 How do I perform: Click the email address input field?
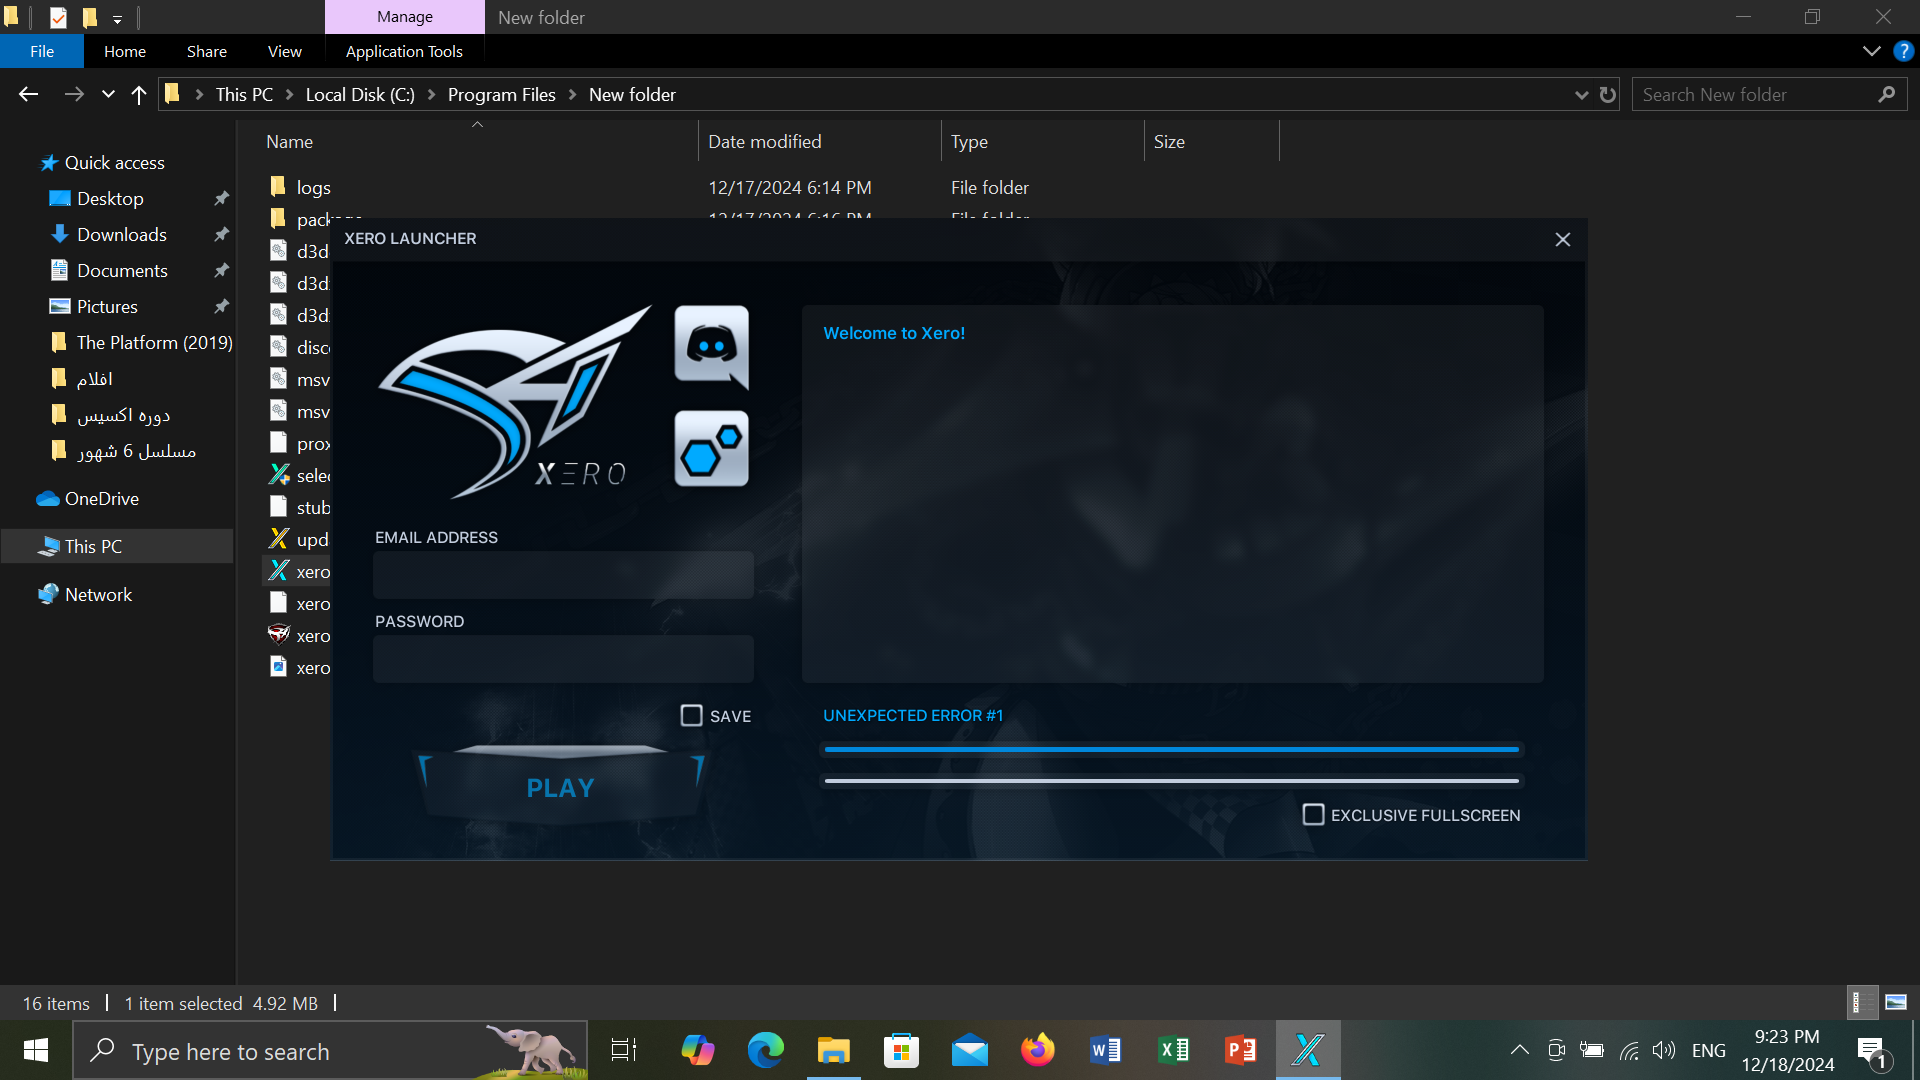pyautogui.click(x=563, y=575)
